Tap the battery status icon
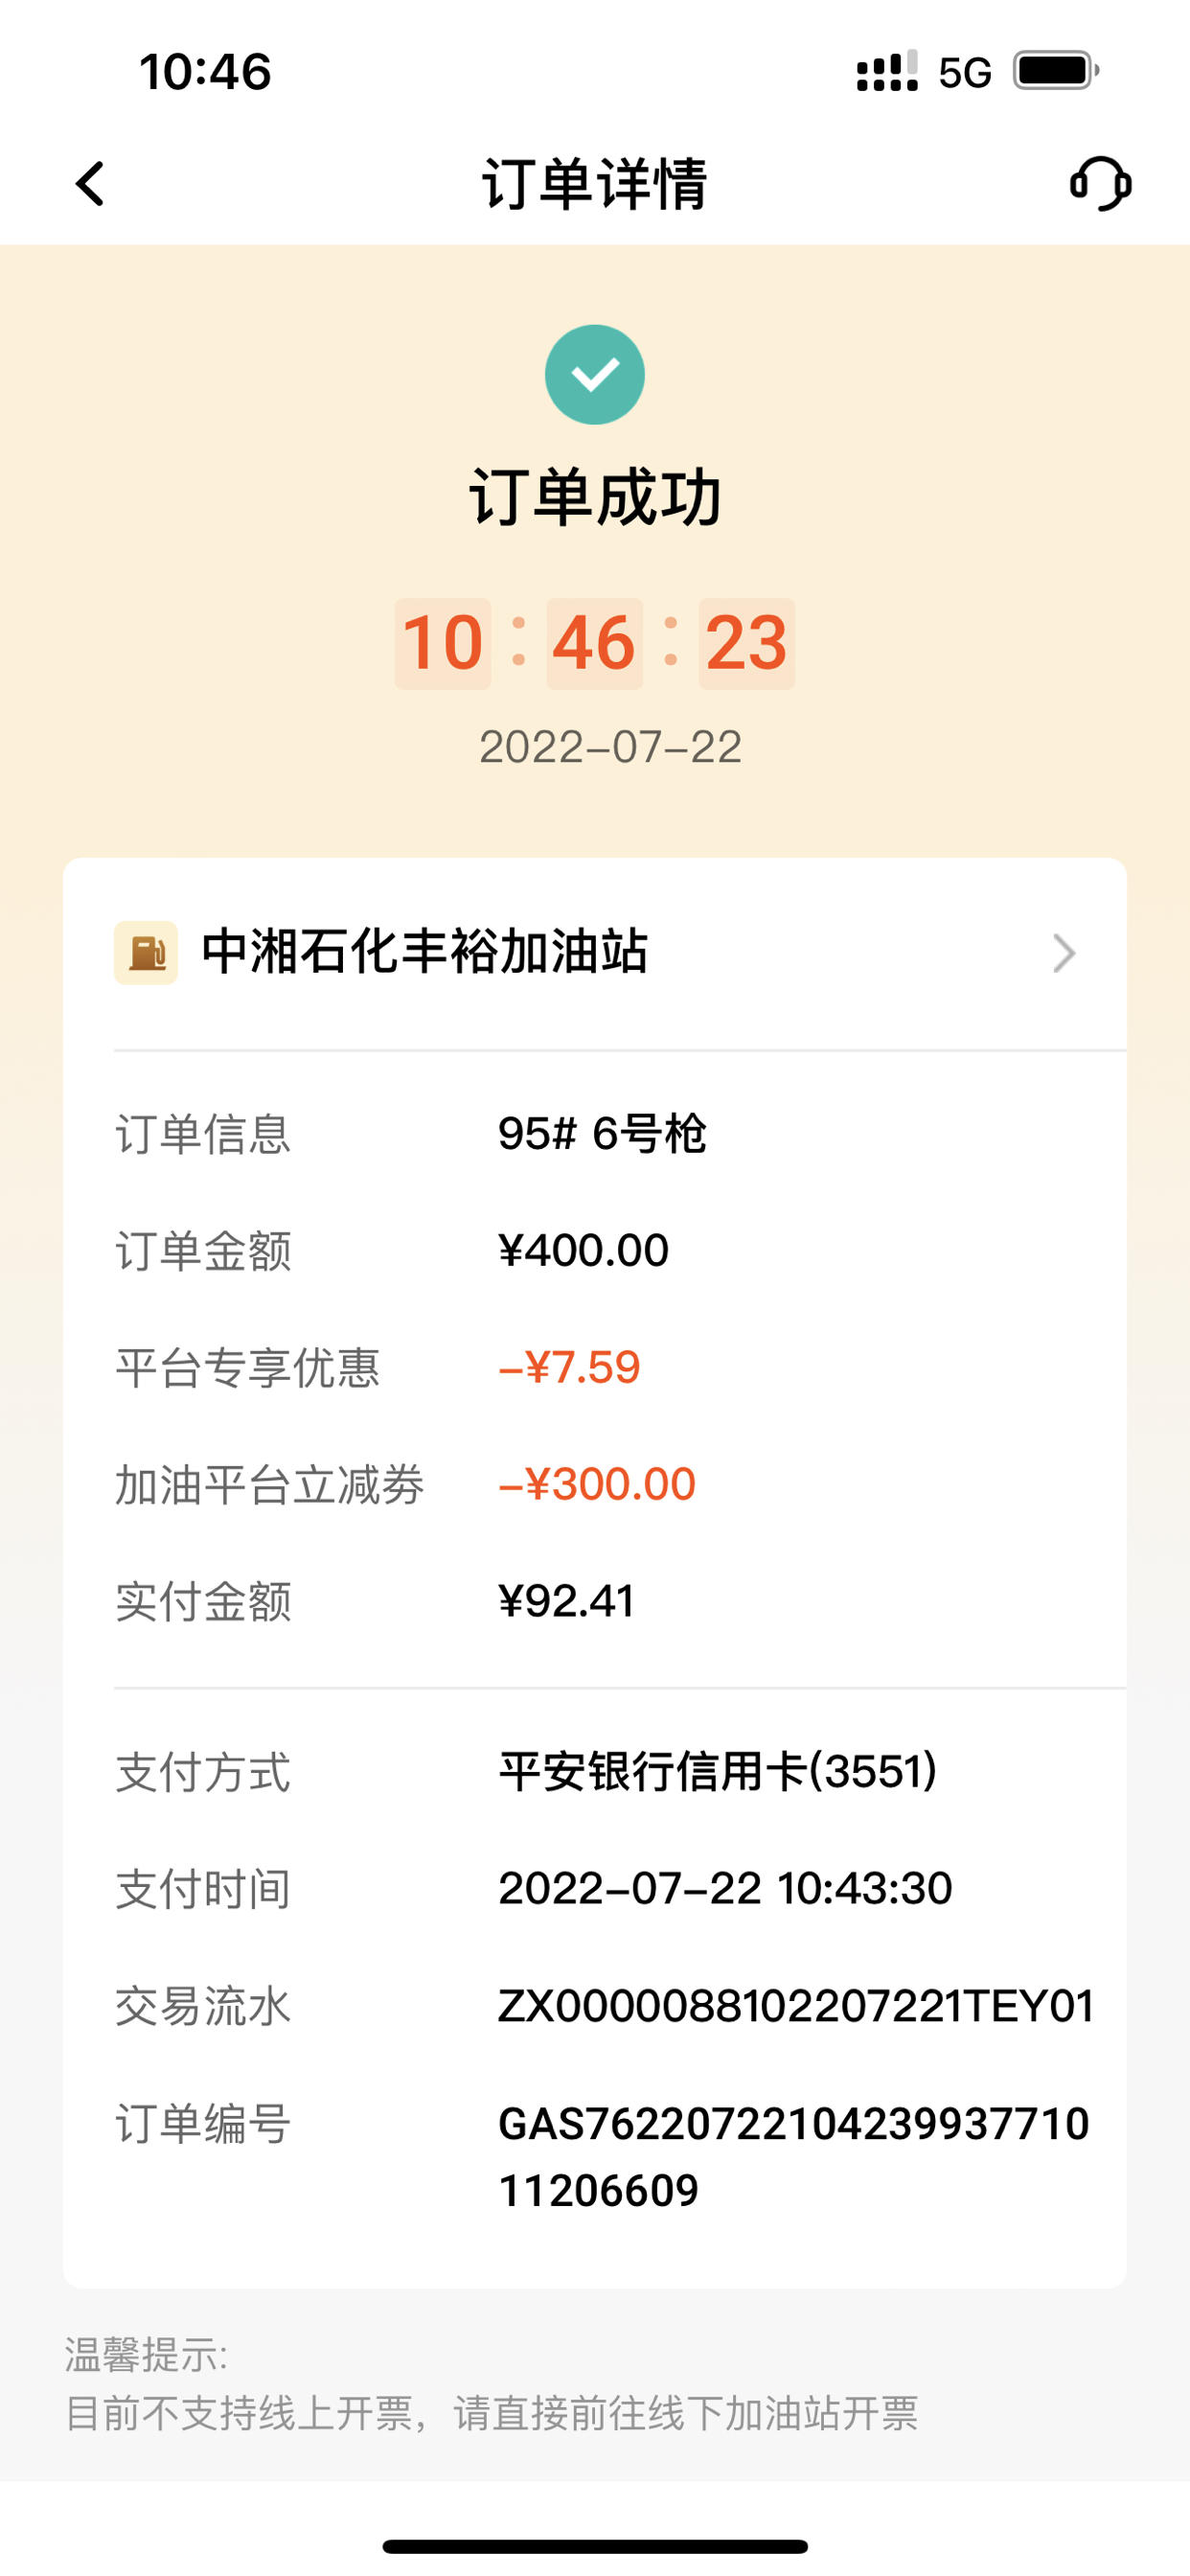The image size is (1190, 2576). click(1056, 71)
